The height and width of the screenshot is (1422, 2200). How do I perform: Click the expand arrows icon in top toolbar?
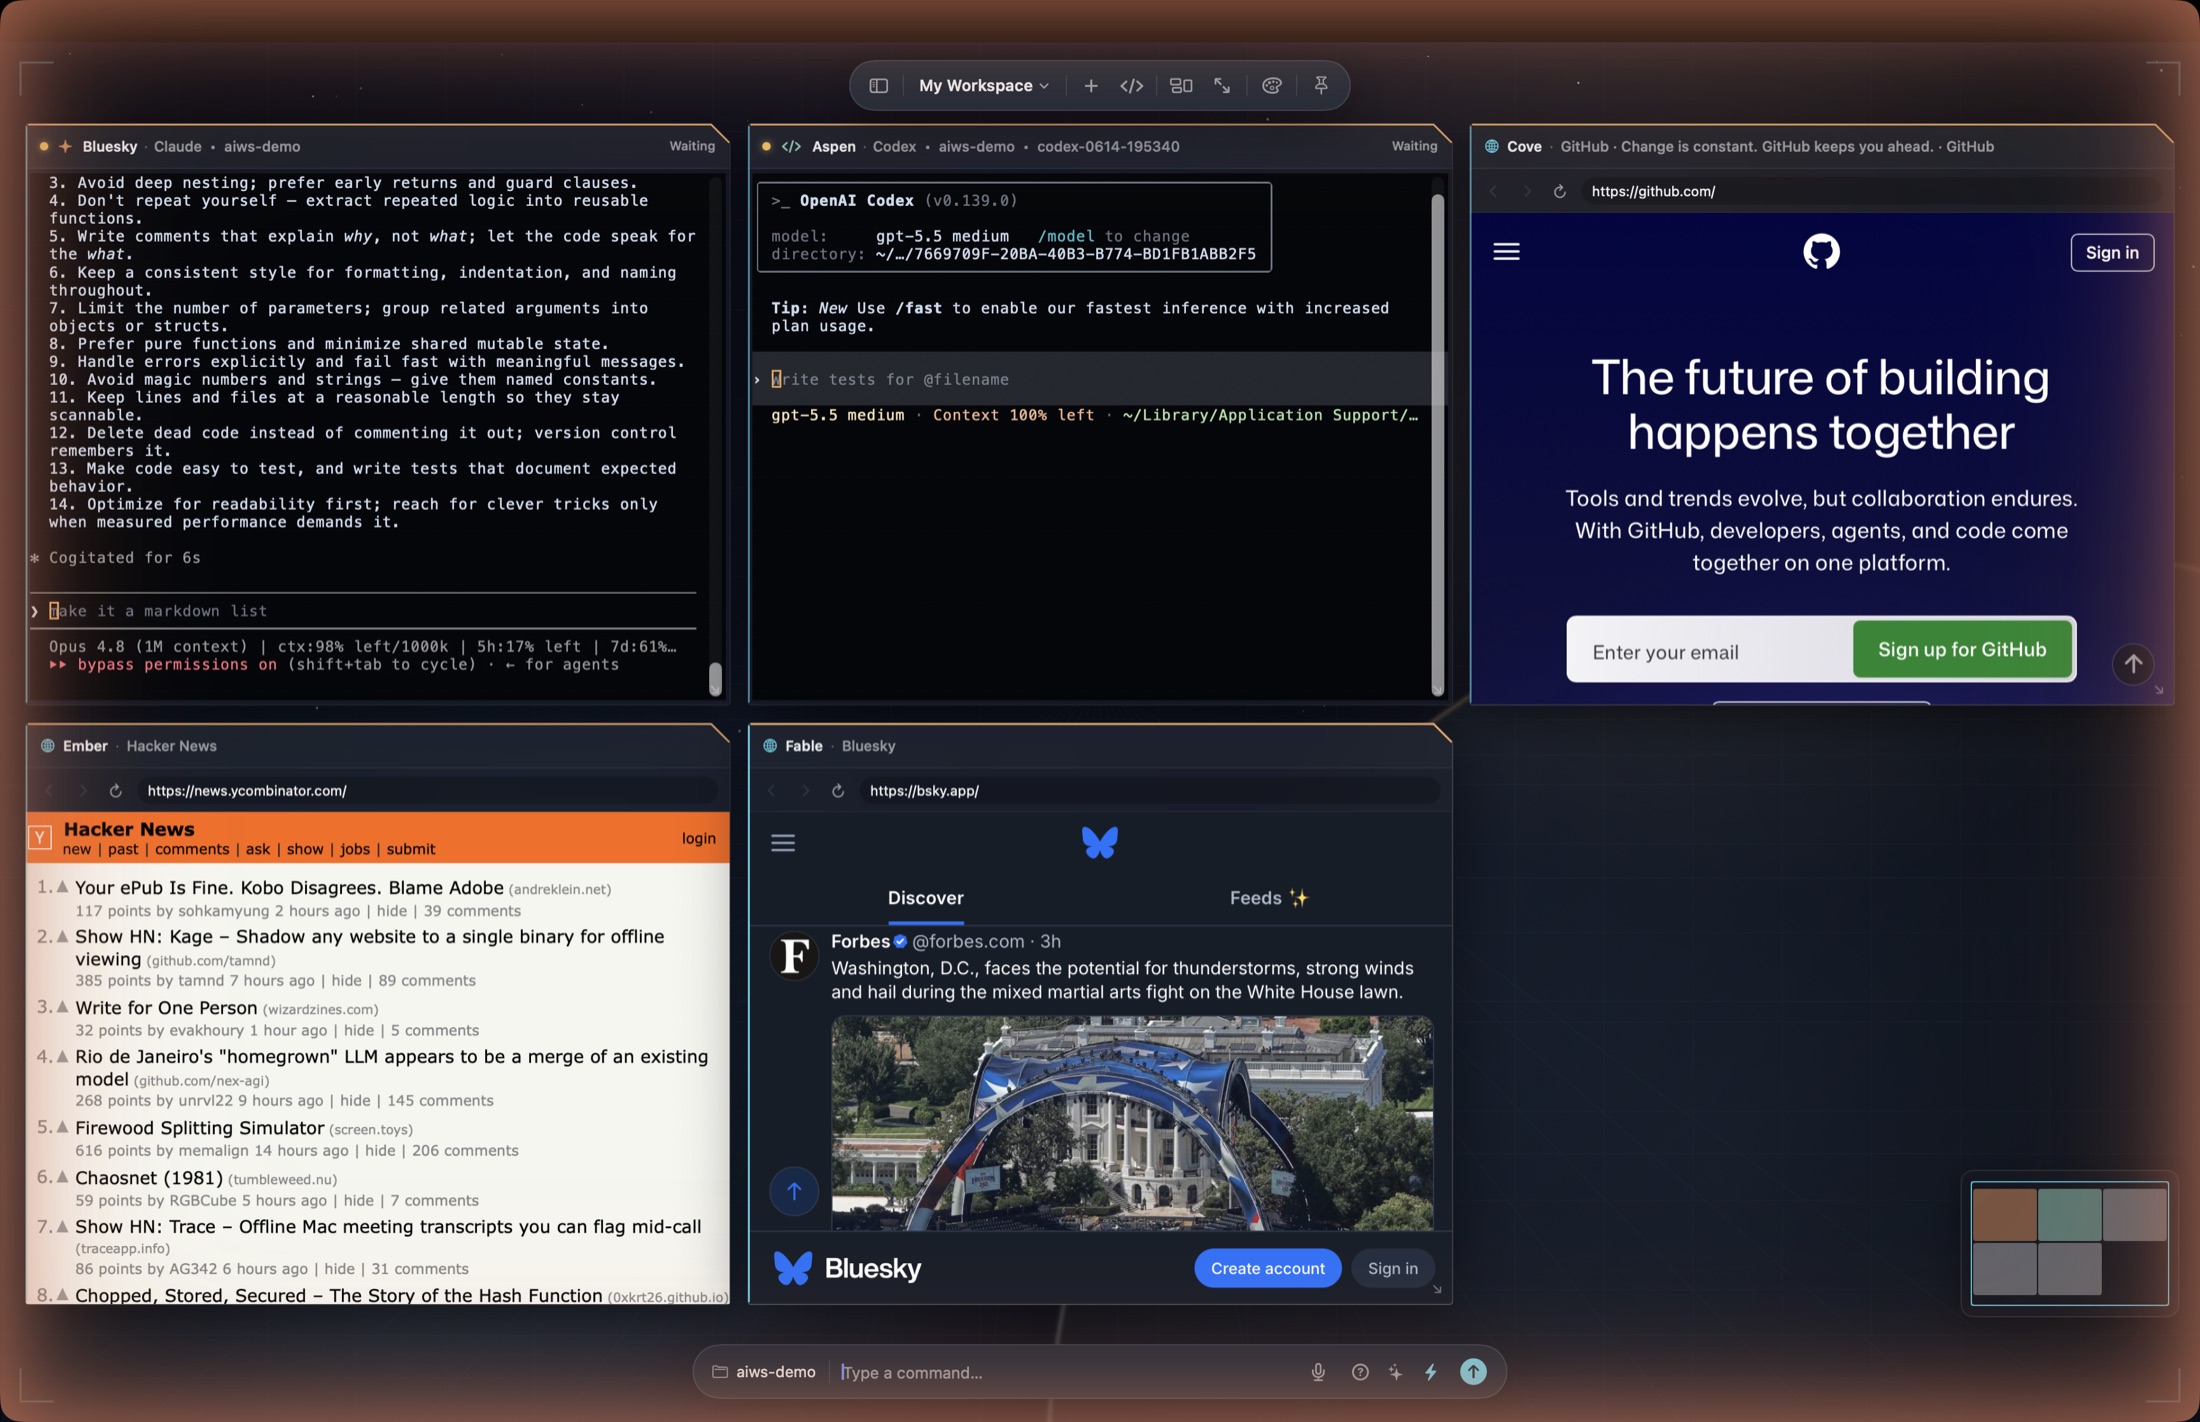[x=1222, y=86]
